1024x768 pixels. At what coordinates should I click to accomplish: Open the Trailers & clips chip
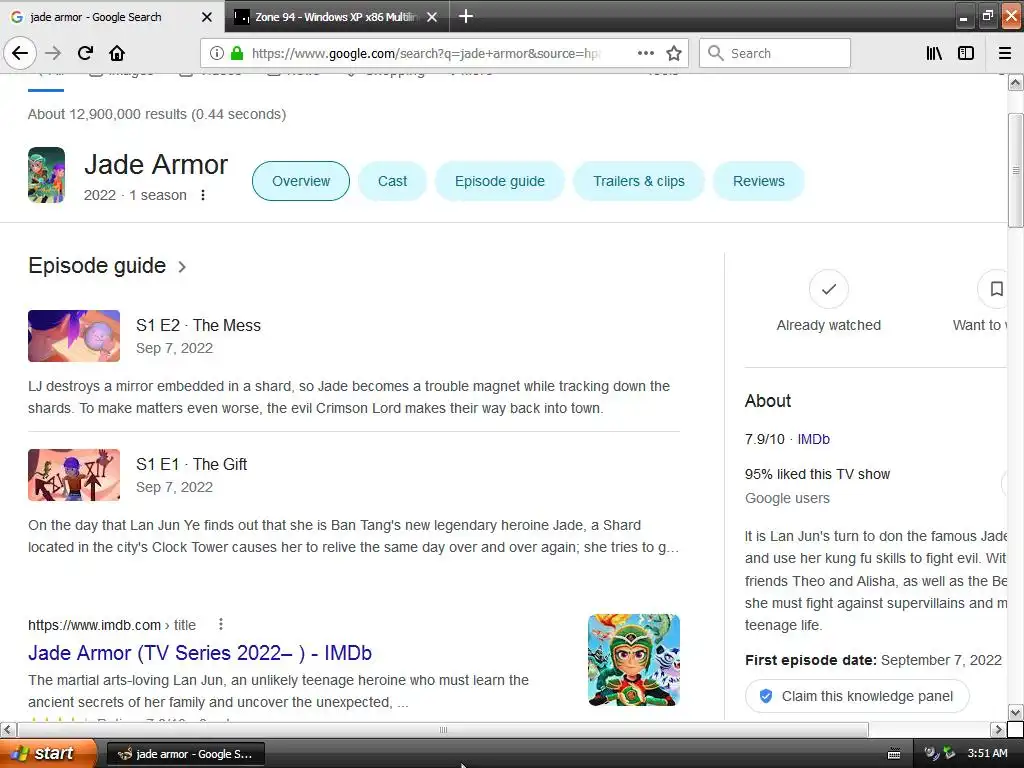[639, 181]
